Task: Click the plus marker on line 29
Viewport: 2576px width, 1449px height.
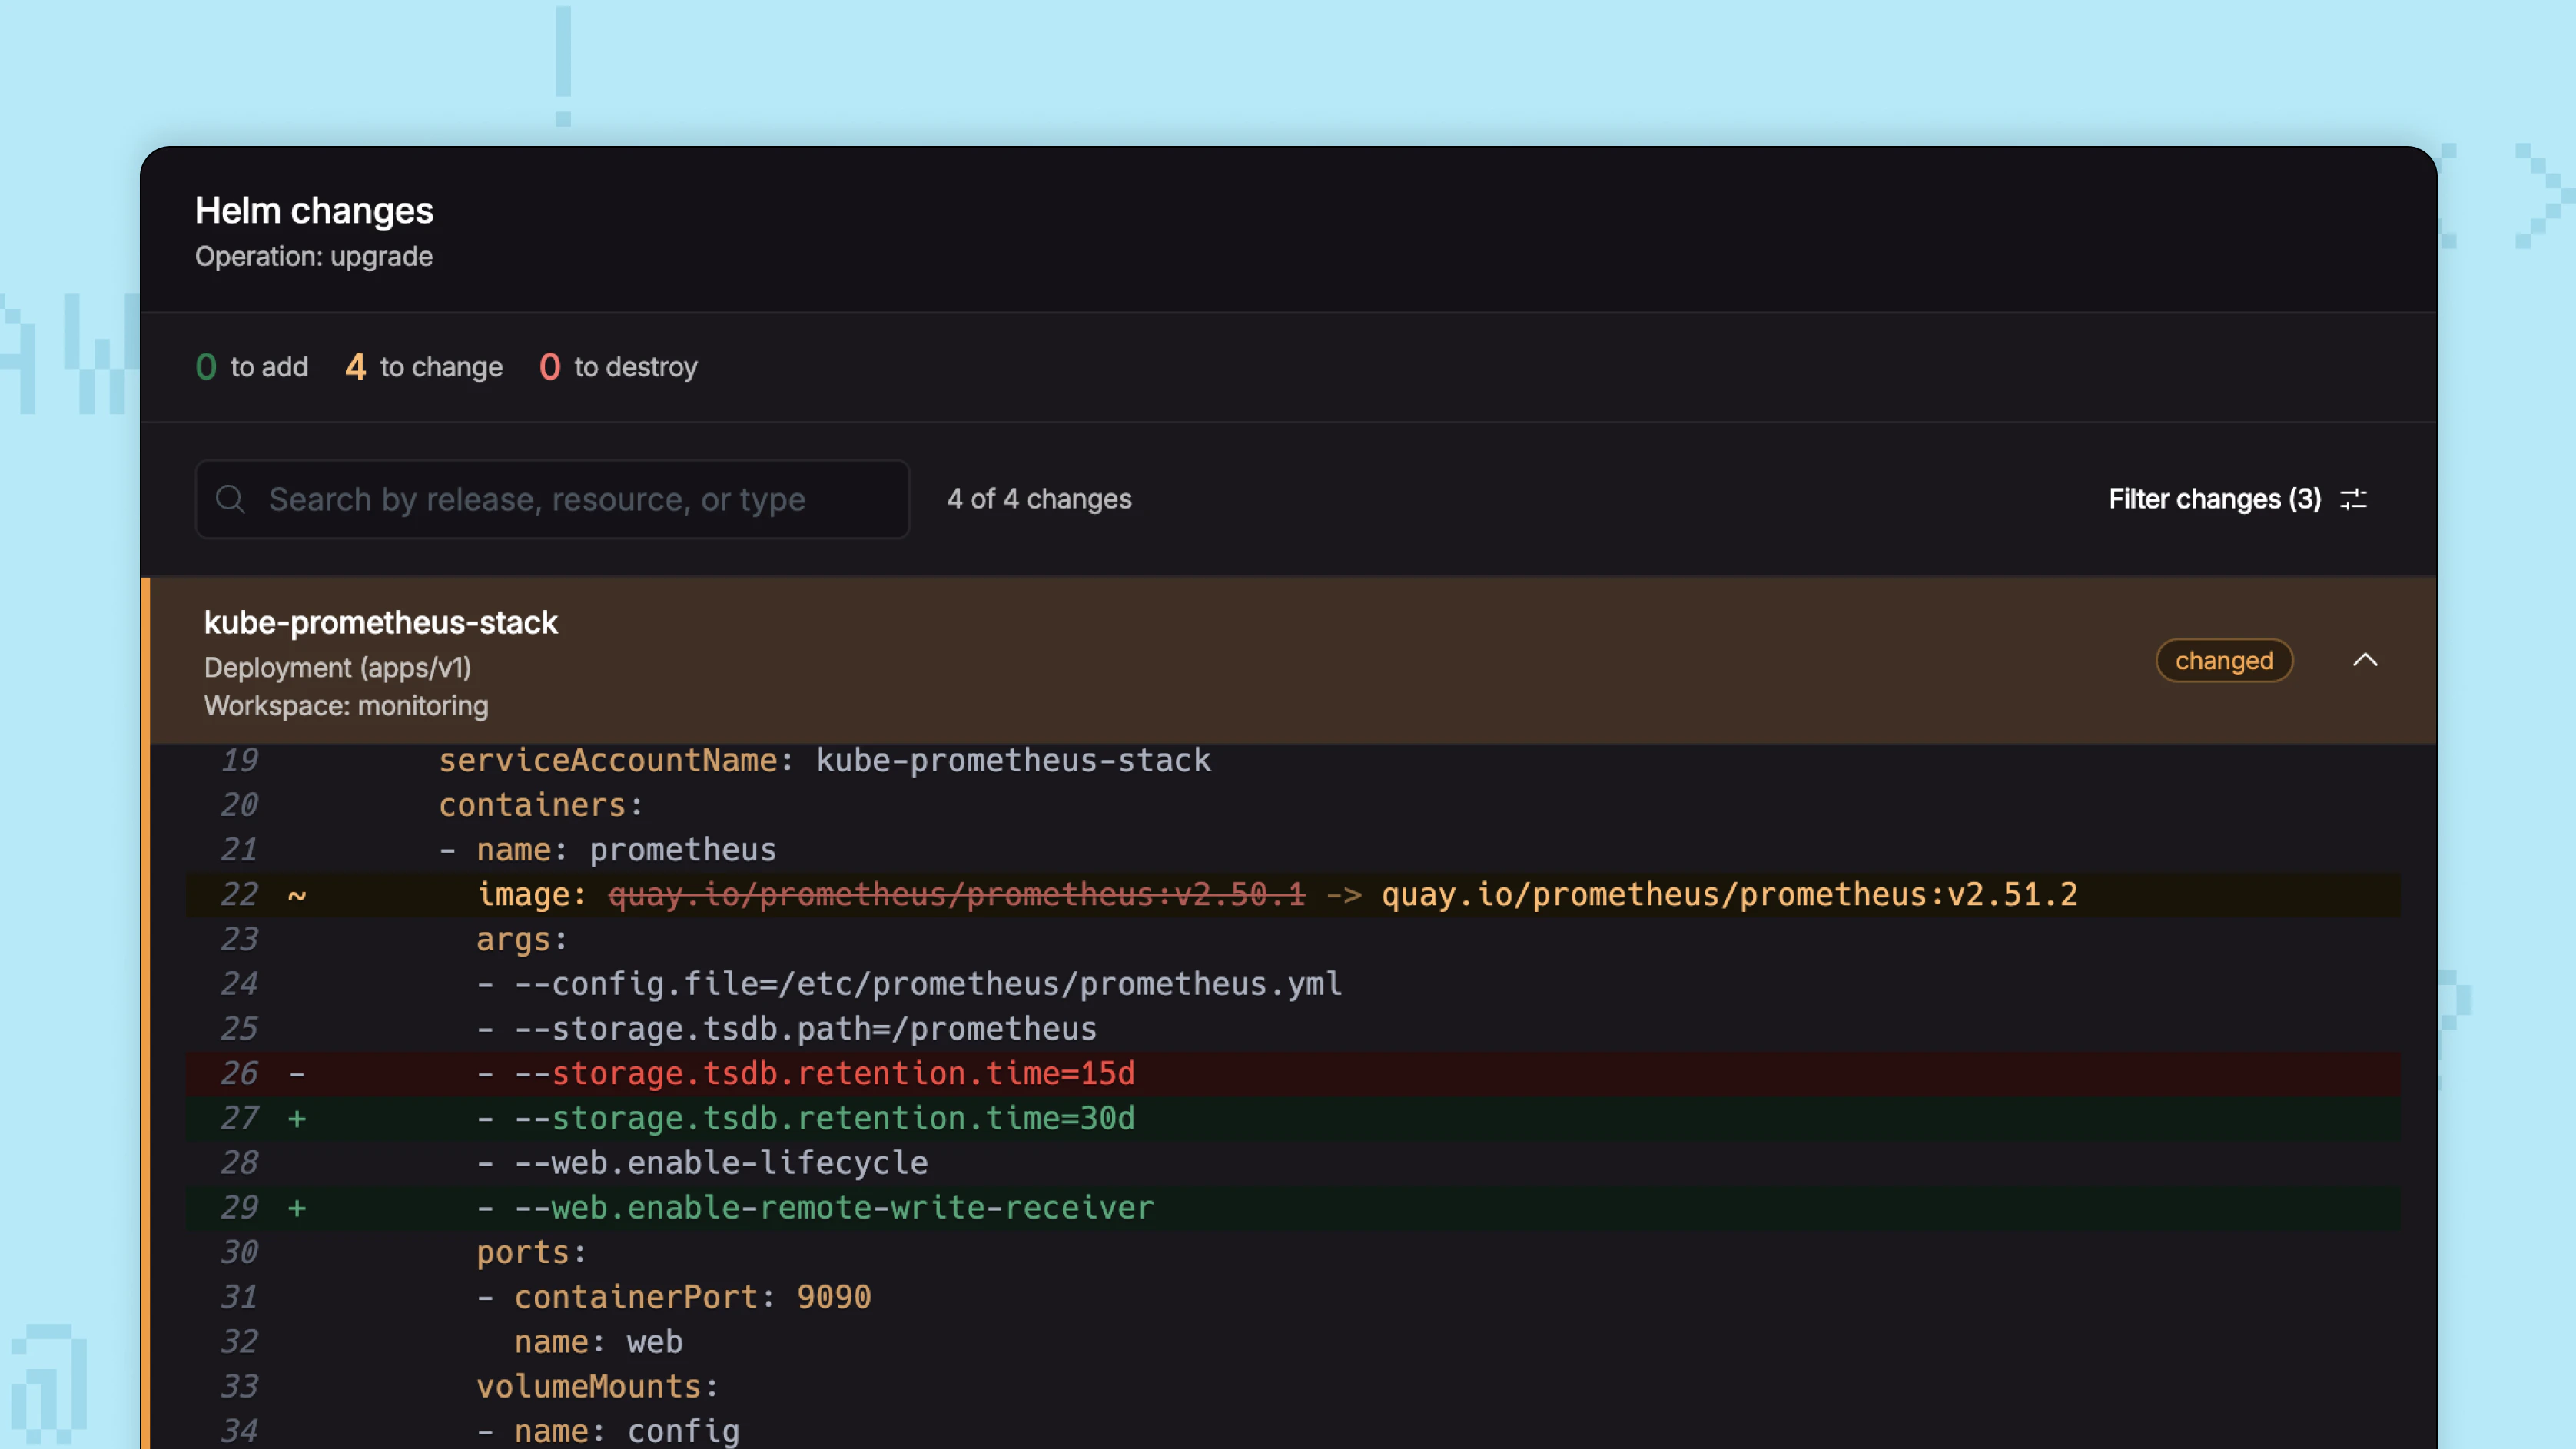Action: coord(297,1208)
